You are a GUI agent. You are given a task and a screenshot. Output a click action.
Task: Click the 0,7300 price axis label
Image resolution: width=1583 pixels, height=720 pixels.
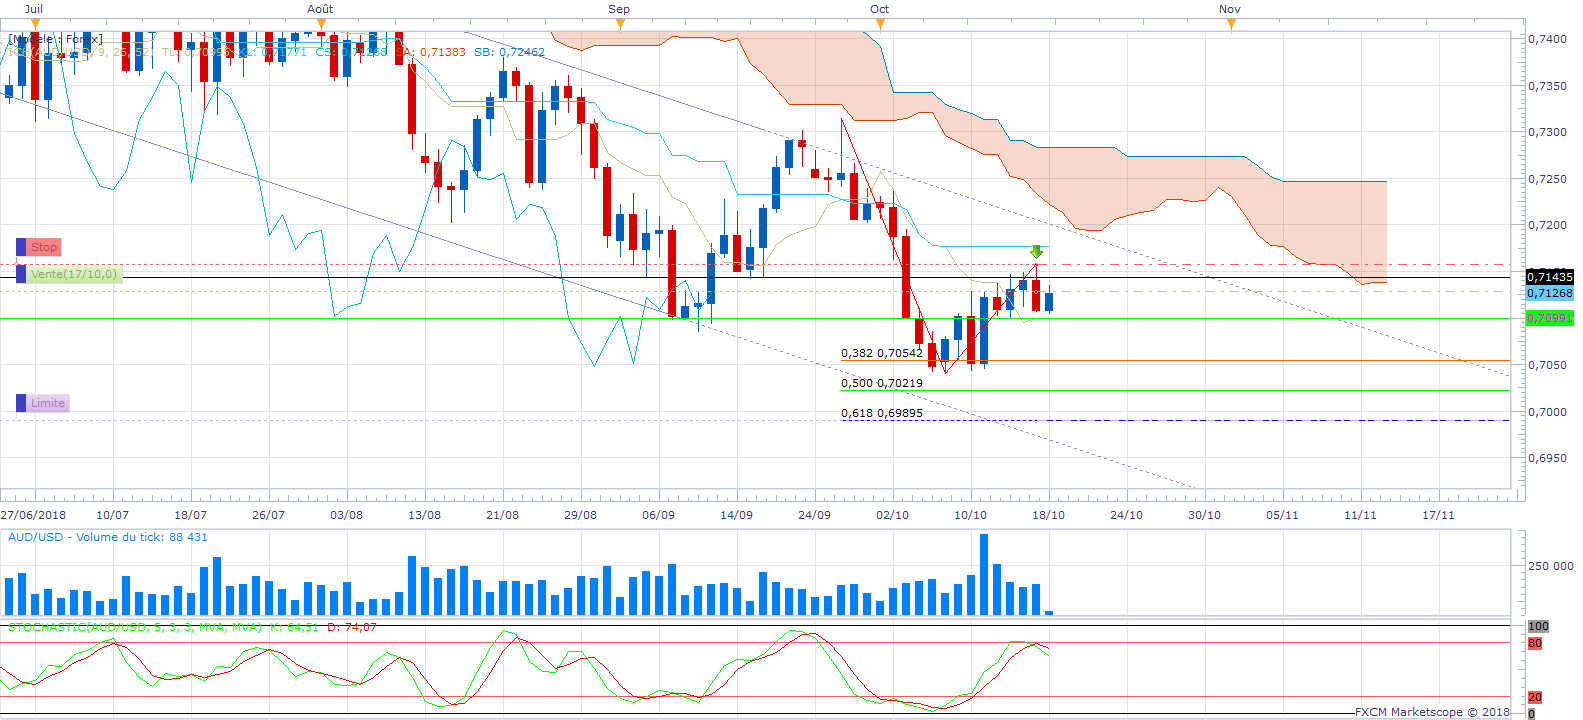(1548, 132)
